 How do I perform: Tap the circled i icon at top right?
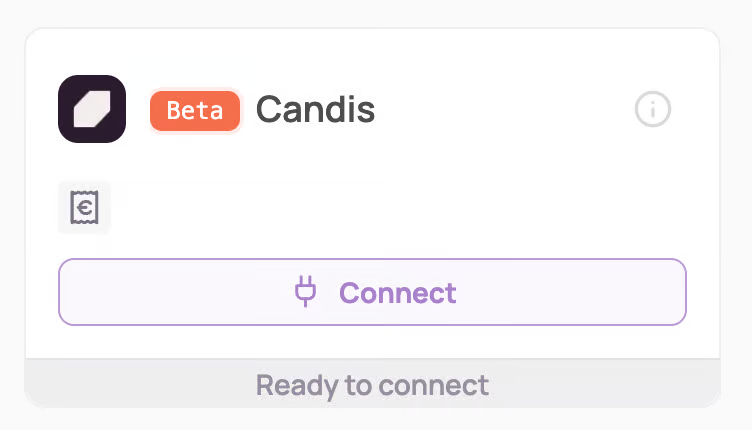pyautogui.click(x=653, y=109)
